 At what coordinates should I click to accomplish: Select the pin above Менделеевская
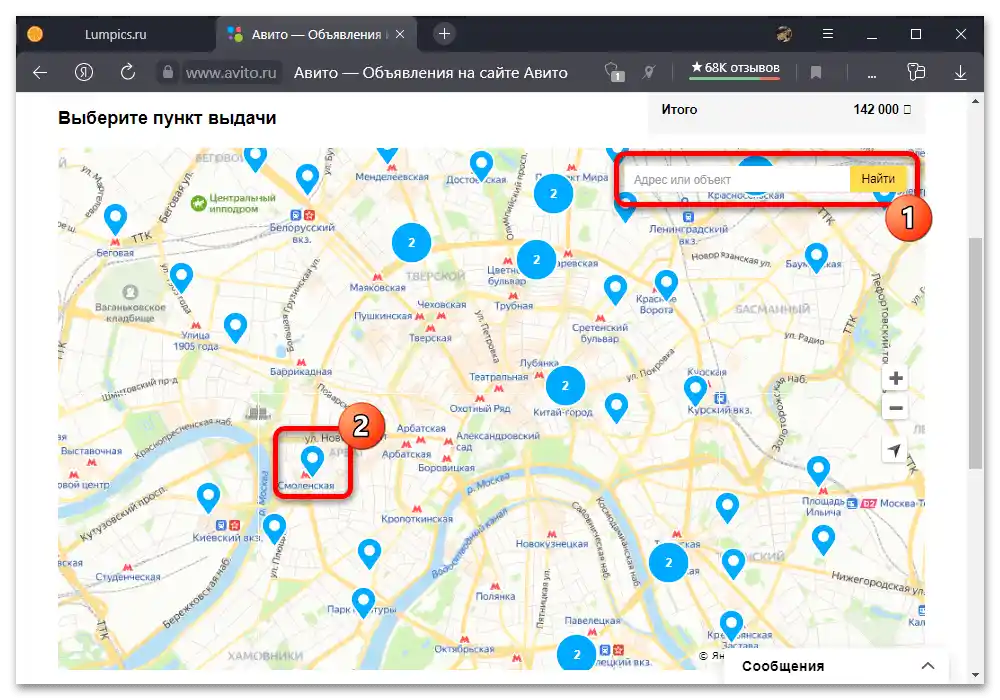coord(387,154)
